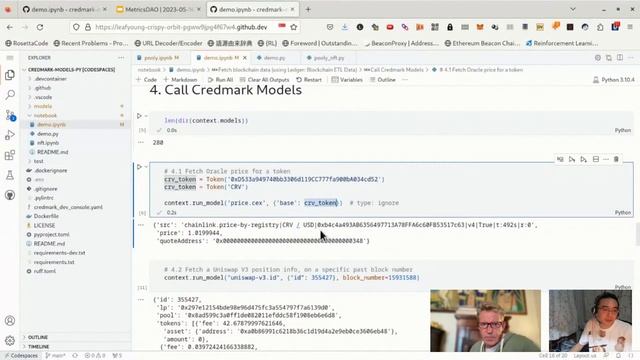Switch to MetricsDAO browser tab
640x360 pixels.
point(158,9)
